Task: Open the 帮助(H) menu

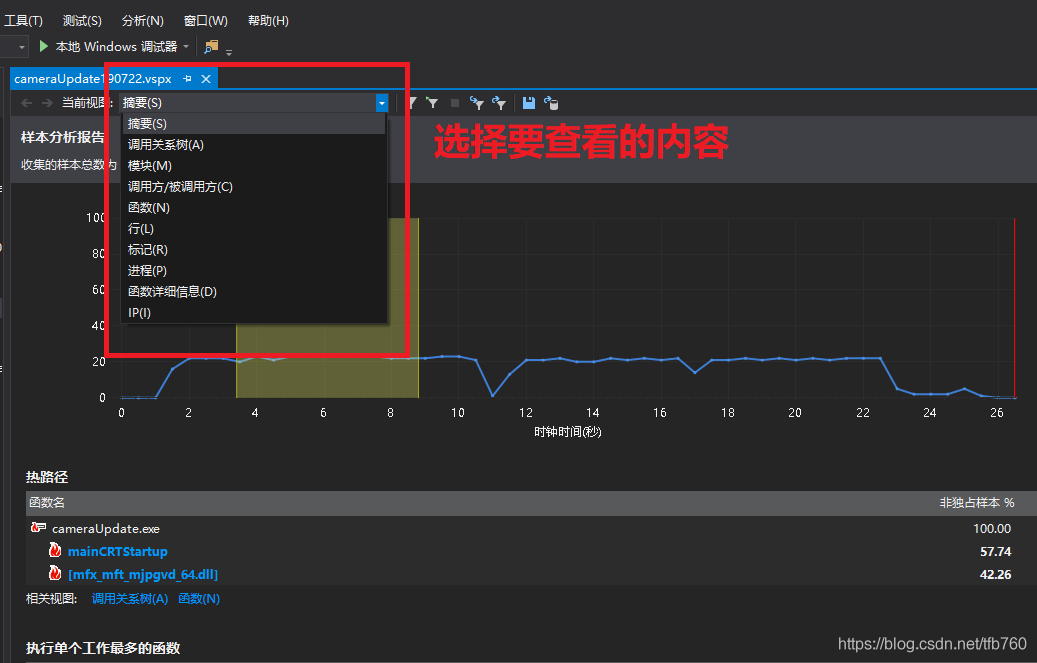Action: coord(268,21)
